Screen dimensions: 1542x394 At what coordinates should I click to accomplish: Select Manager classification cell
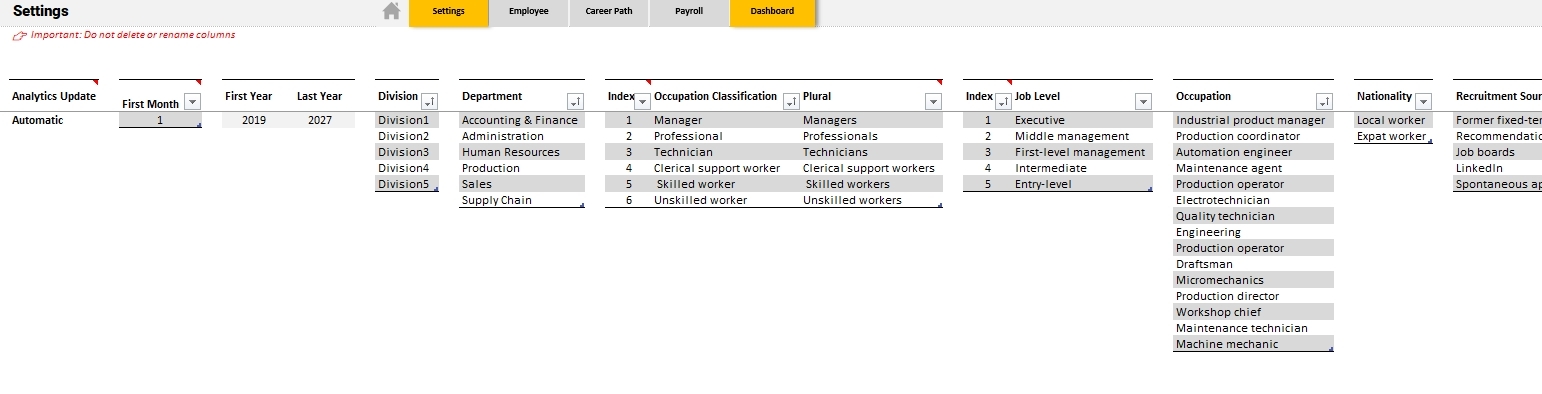coord(726,120)
